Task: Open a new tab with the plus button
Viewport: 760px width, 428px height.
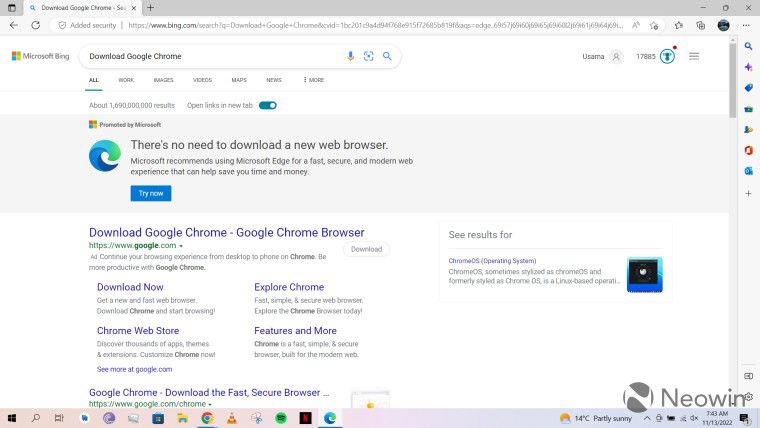Action: 151,8
